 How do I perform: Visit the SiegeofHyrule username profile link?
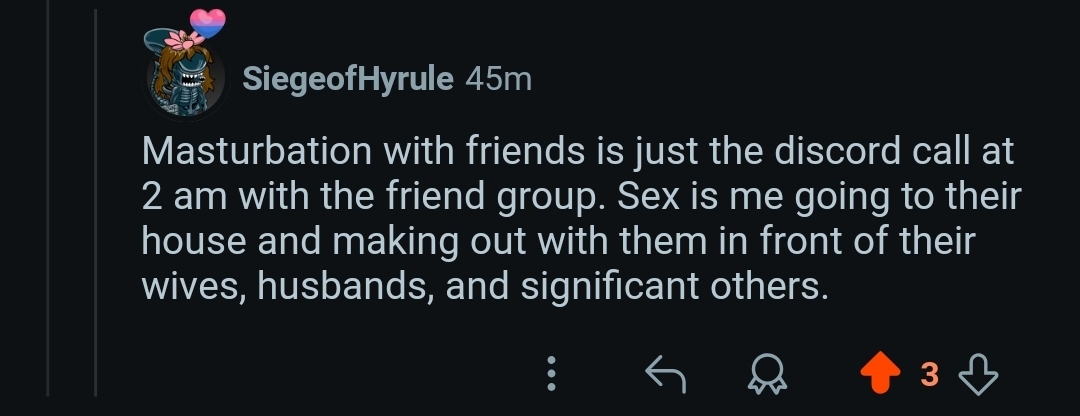tap(347, 80)
